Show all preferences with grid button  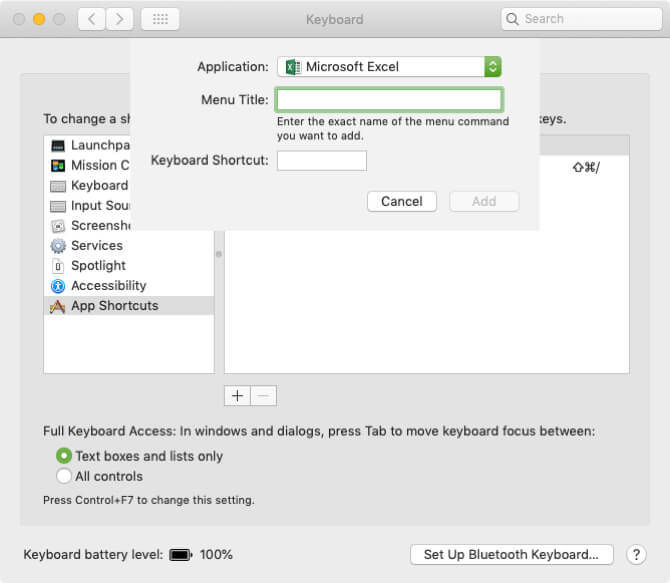[x=160, y=19]
